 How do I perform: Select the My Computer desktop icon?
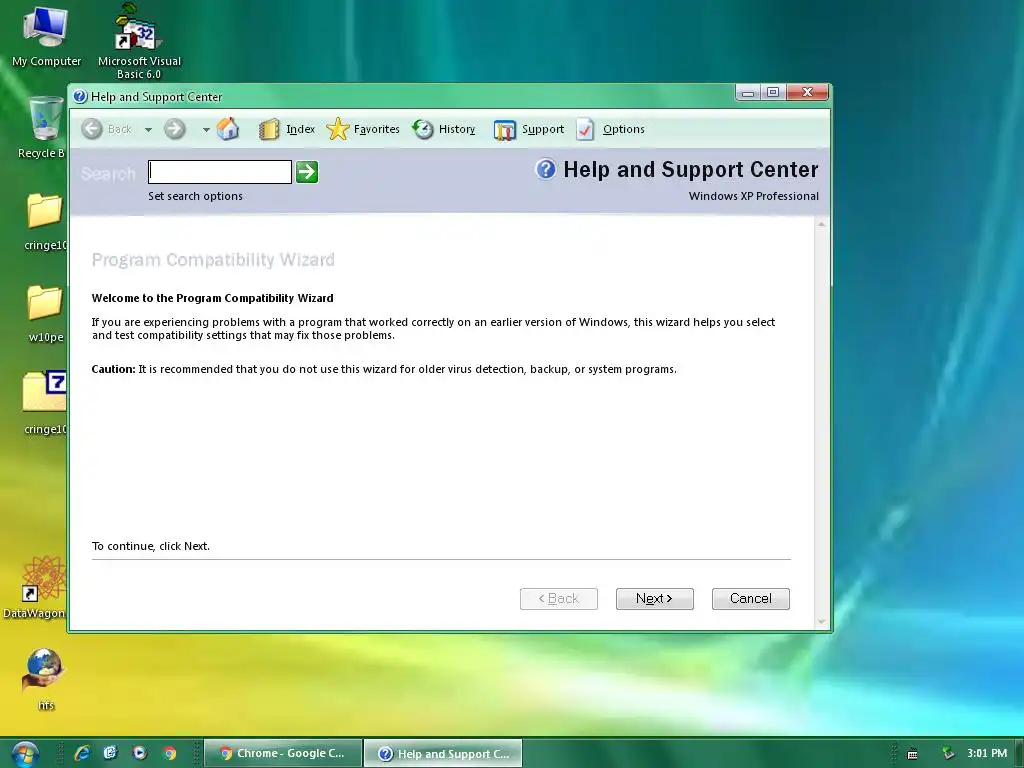click(x=46, y=37)
